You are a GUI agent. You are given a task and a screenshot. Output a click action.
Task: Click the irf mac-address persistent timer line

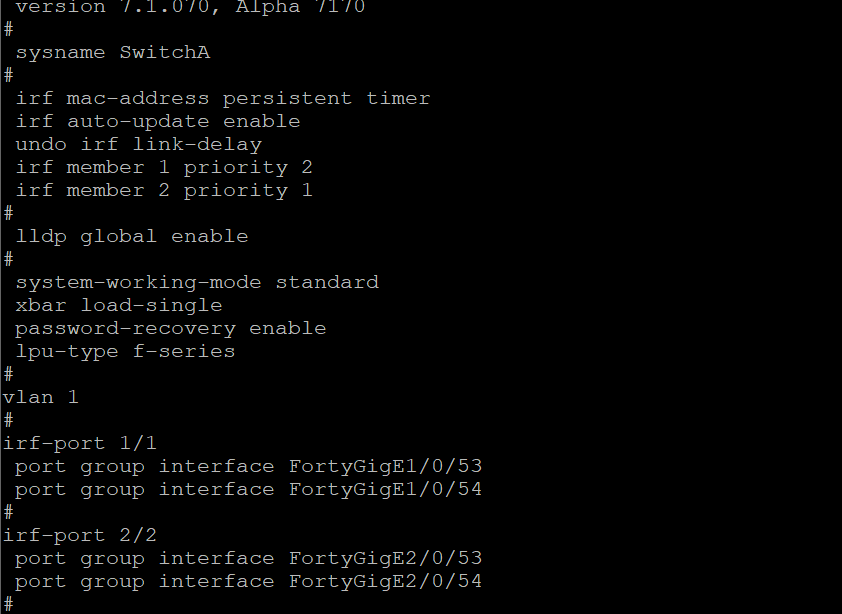point(222,98)
